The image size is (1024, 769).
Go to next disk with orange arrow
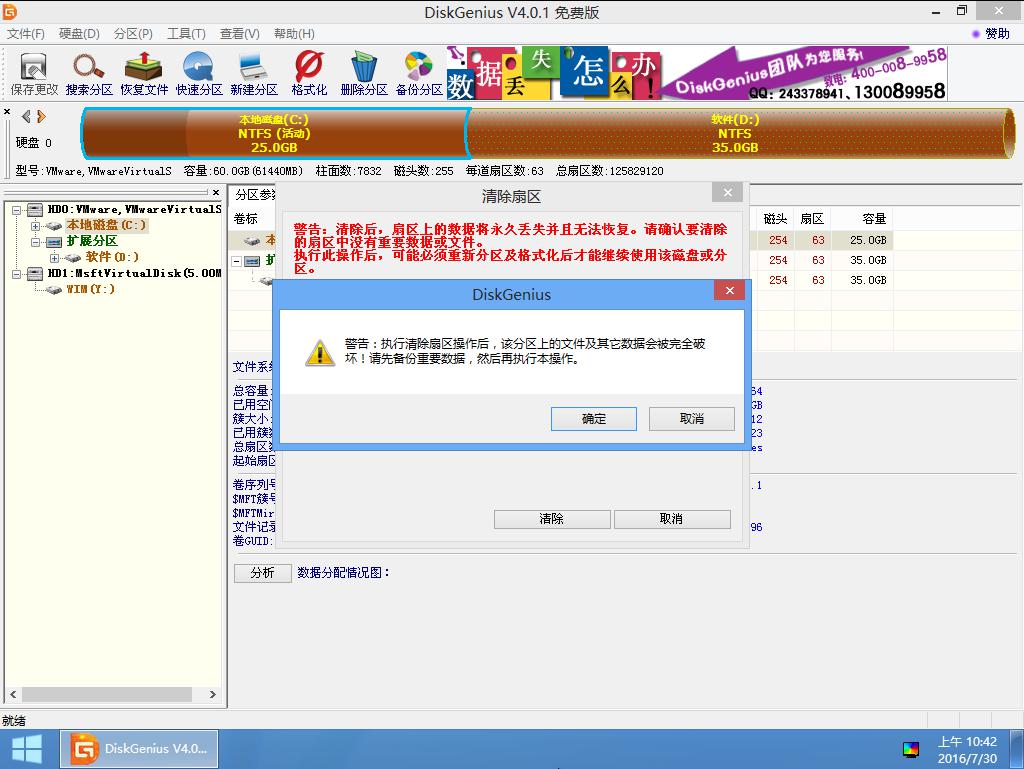click(x=42, y=117)
